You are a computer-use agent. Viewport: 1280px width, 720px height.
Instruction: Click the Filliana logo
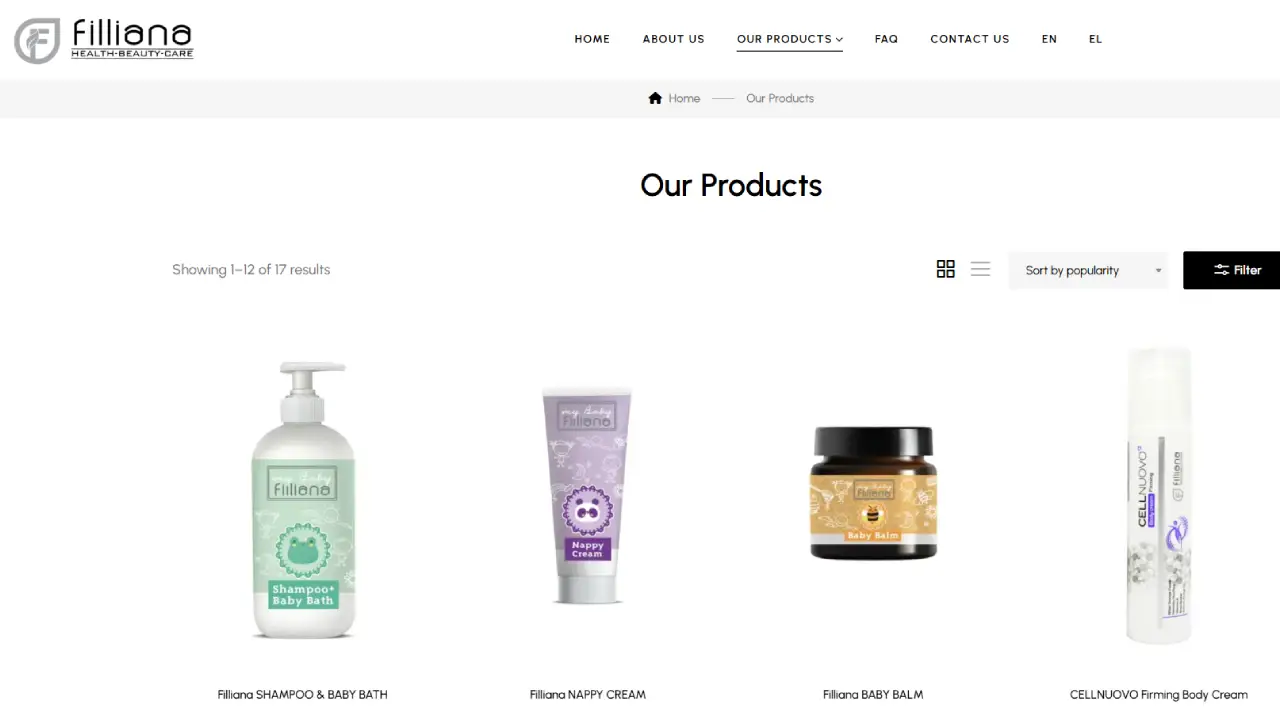pos(104,40)
